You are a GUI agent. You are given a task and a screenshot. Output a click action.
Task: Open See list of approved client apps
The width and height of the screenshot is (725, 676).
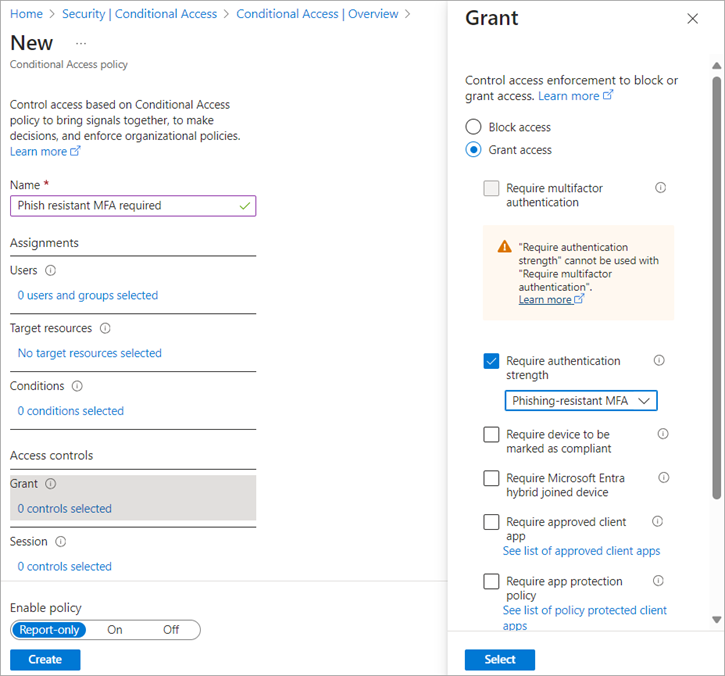581,551
